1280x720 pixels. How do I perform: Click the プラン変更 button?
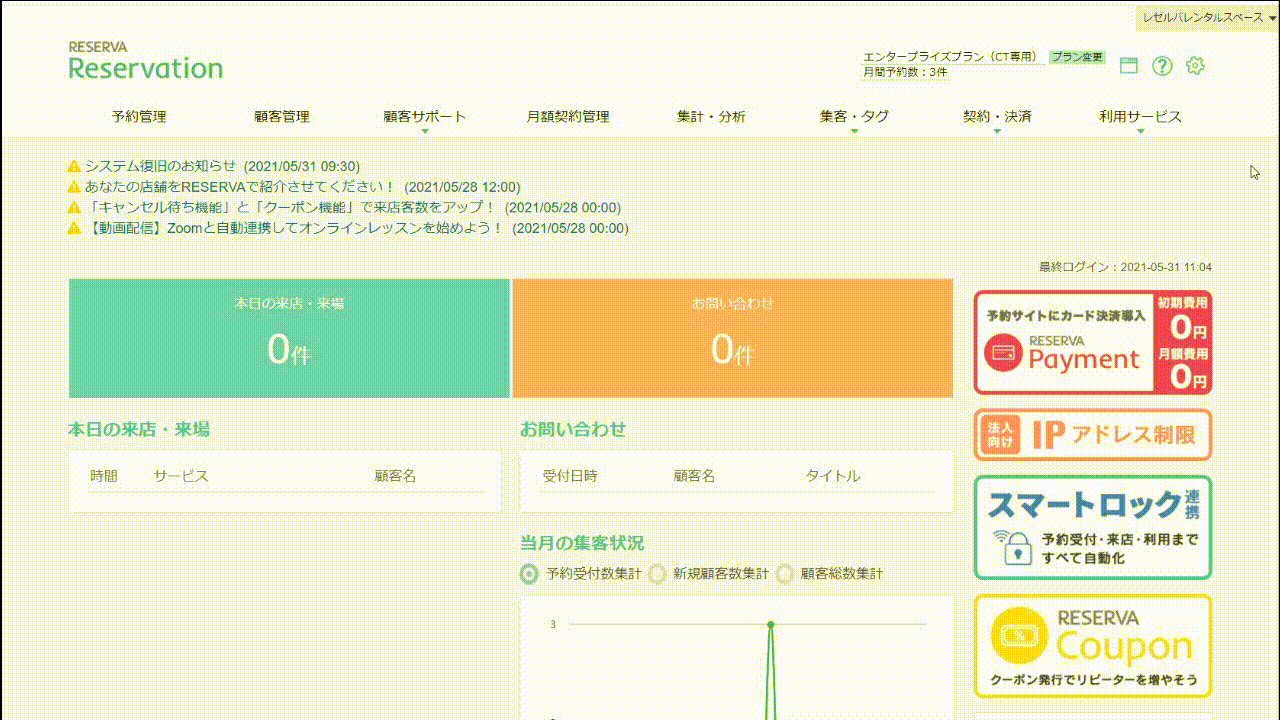click(x=1080, y=56)
